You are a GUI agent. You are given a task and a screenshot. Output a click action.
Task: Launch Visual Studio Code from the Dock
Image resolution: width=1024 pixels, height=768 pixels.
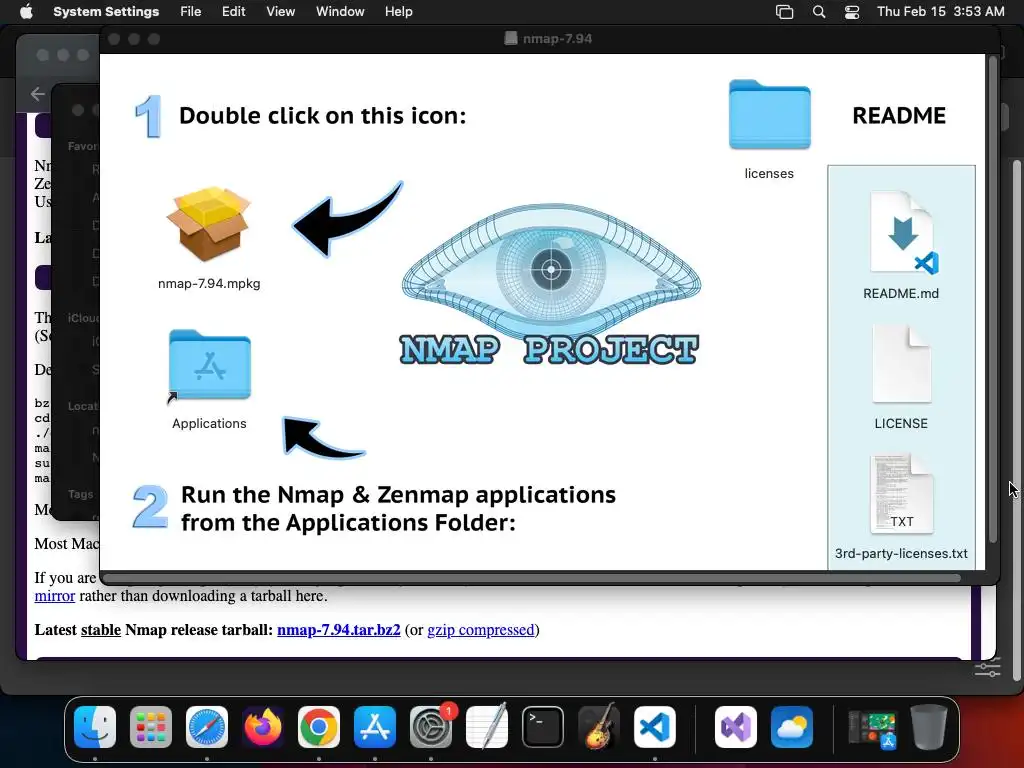click(x=655, y=727)
